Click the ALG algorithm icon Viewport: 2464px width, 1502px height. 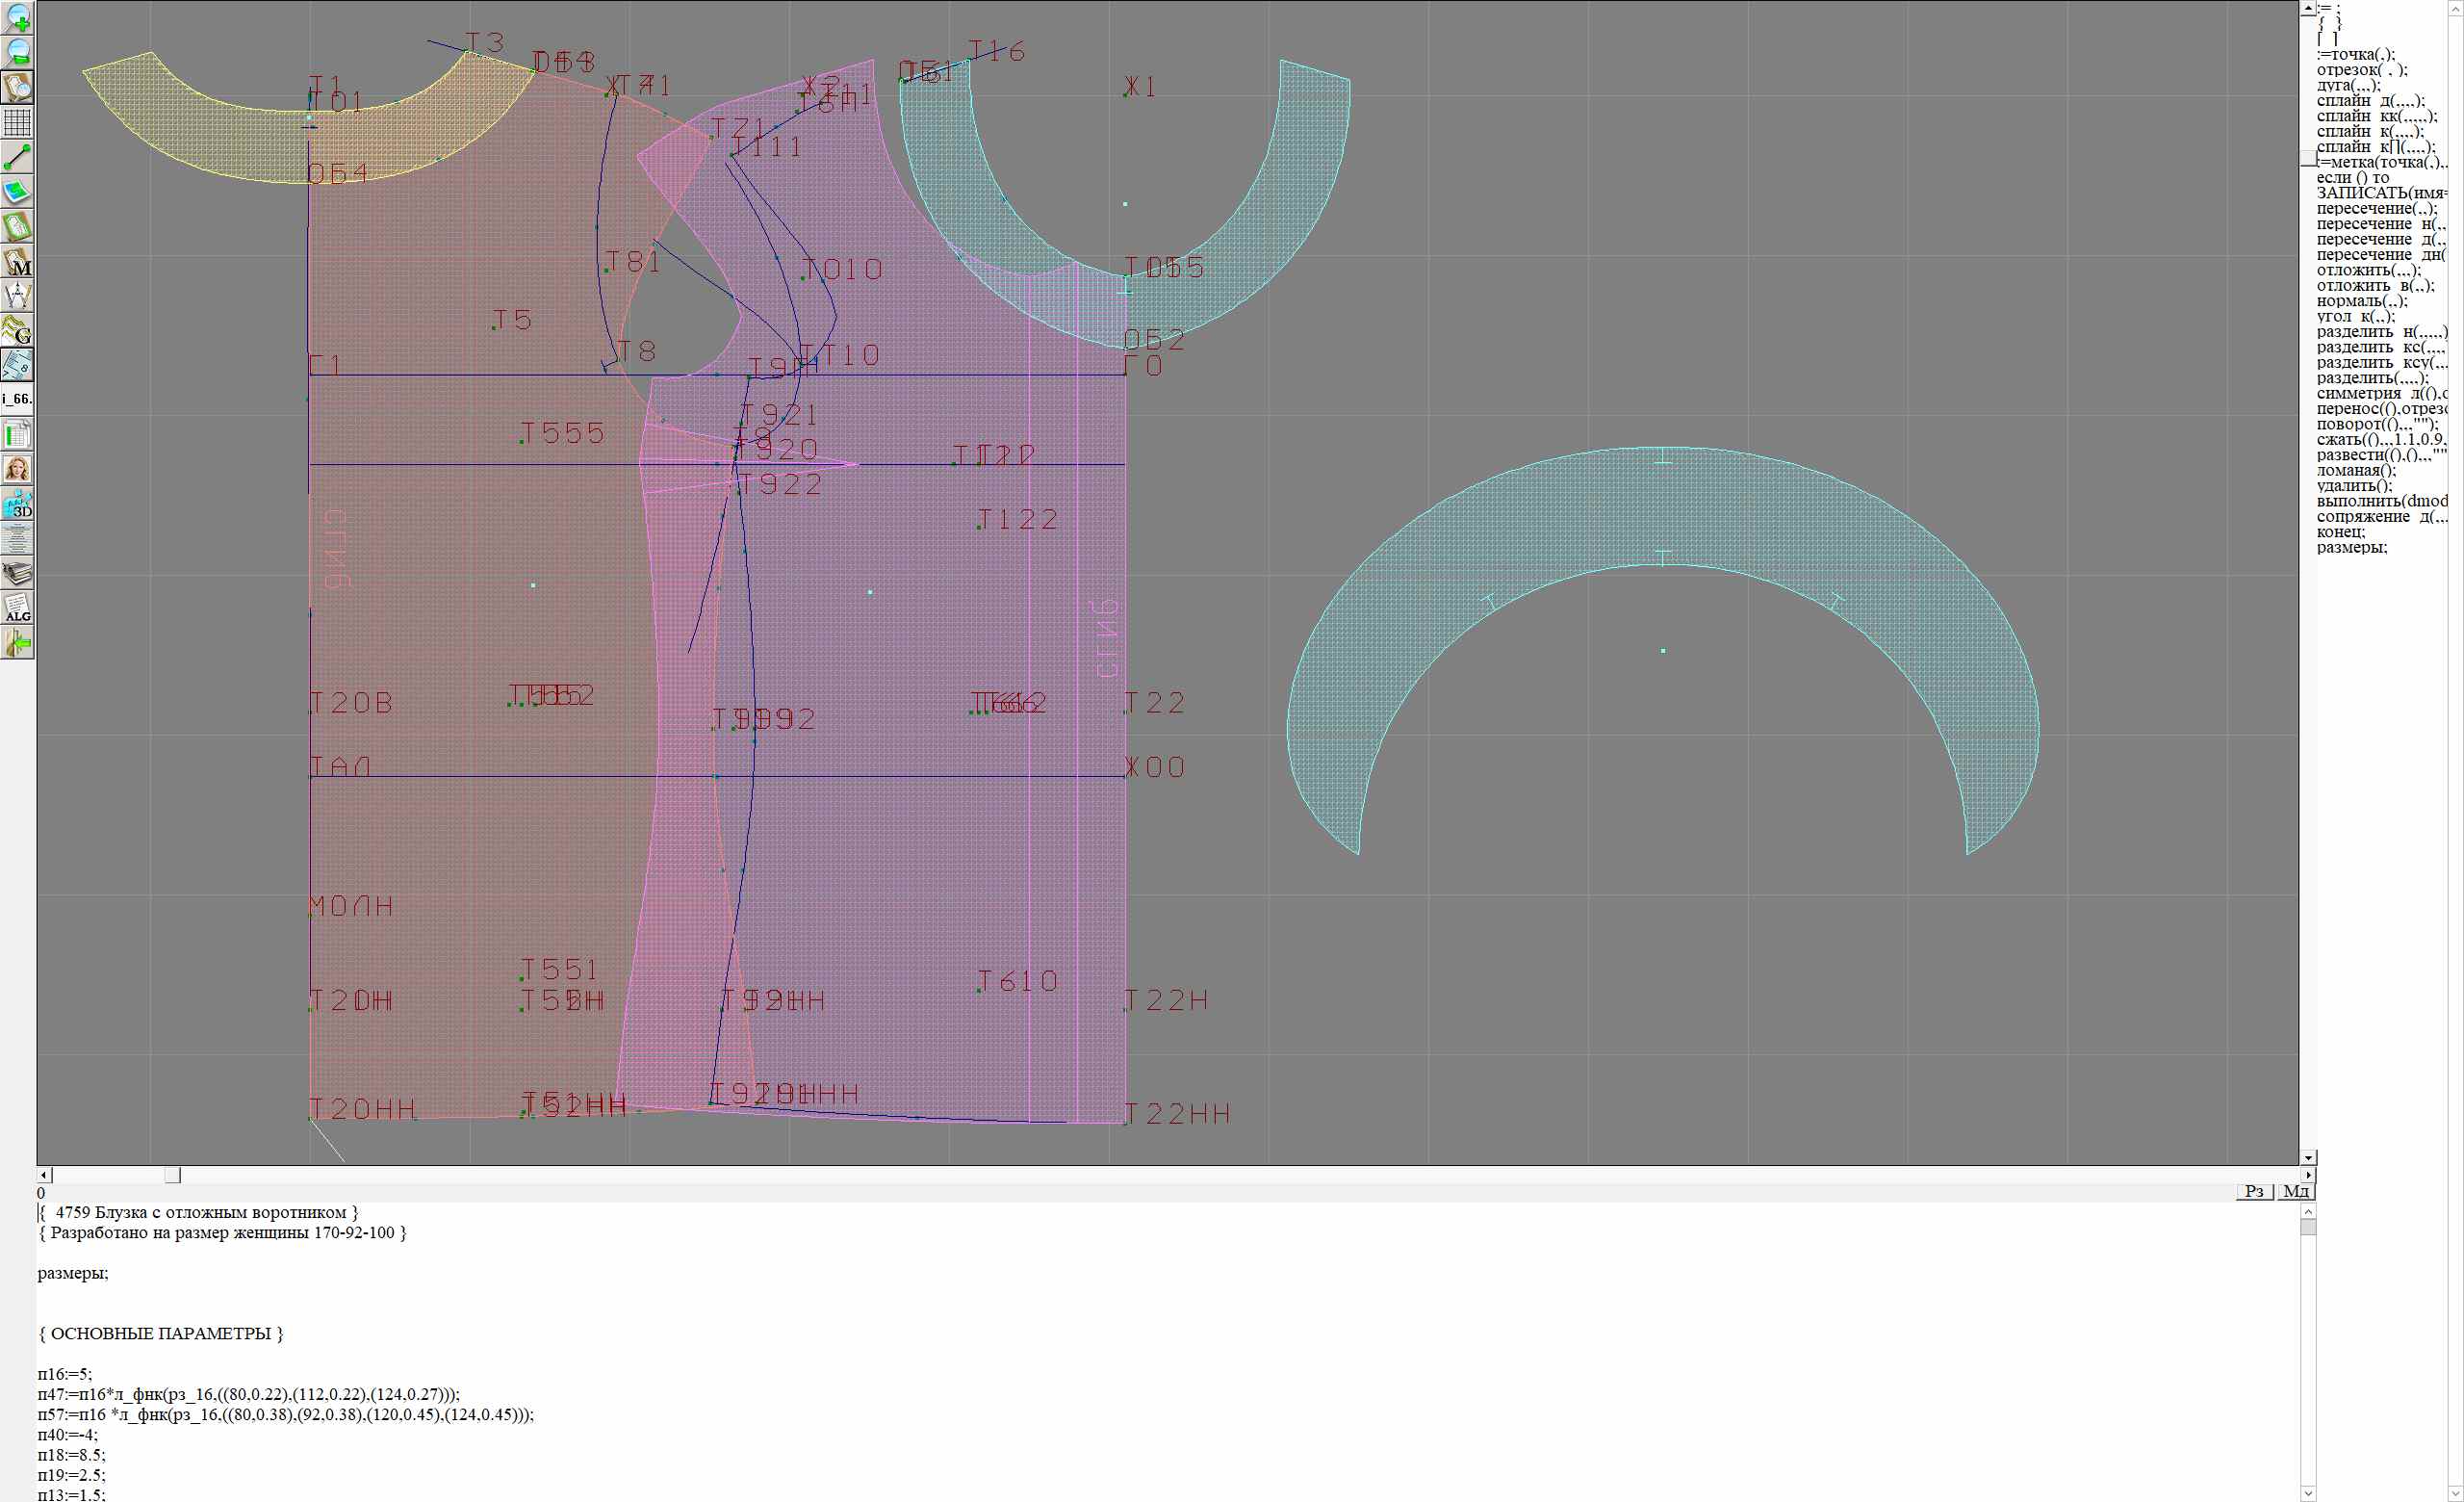[x=18, y=608]
